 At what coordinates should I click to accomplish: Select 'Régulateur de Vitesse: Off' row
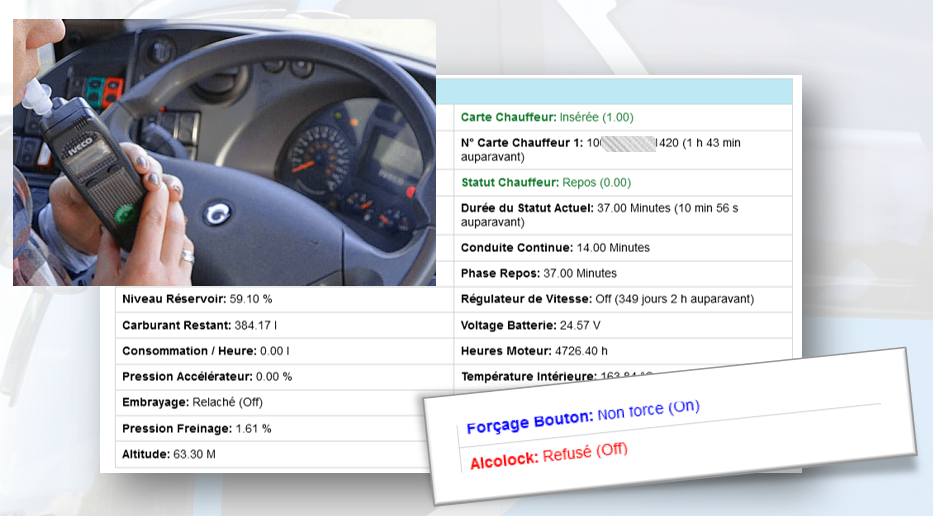[x=623, y=299]
